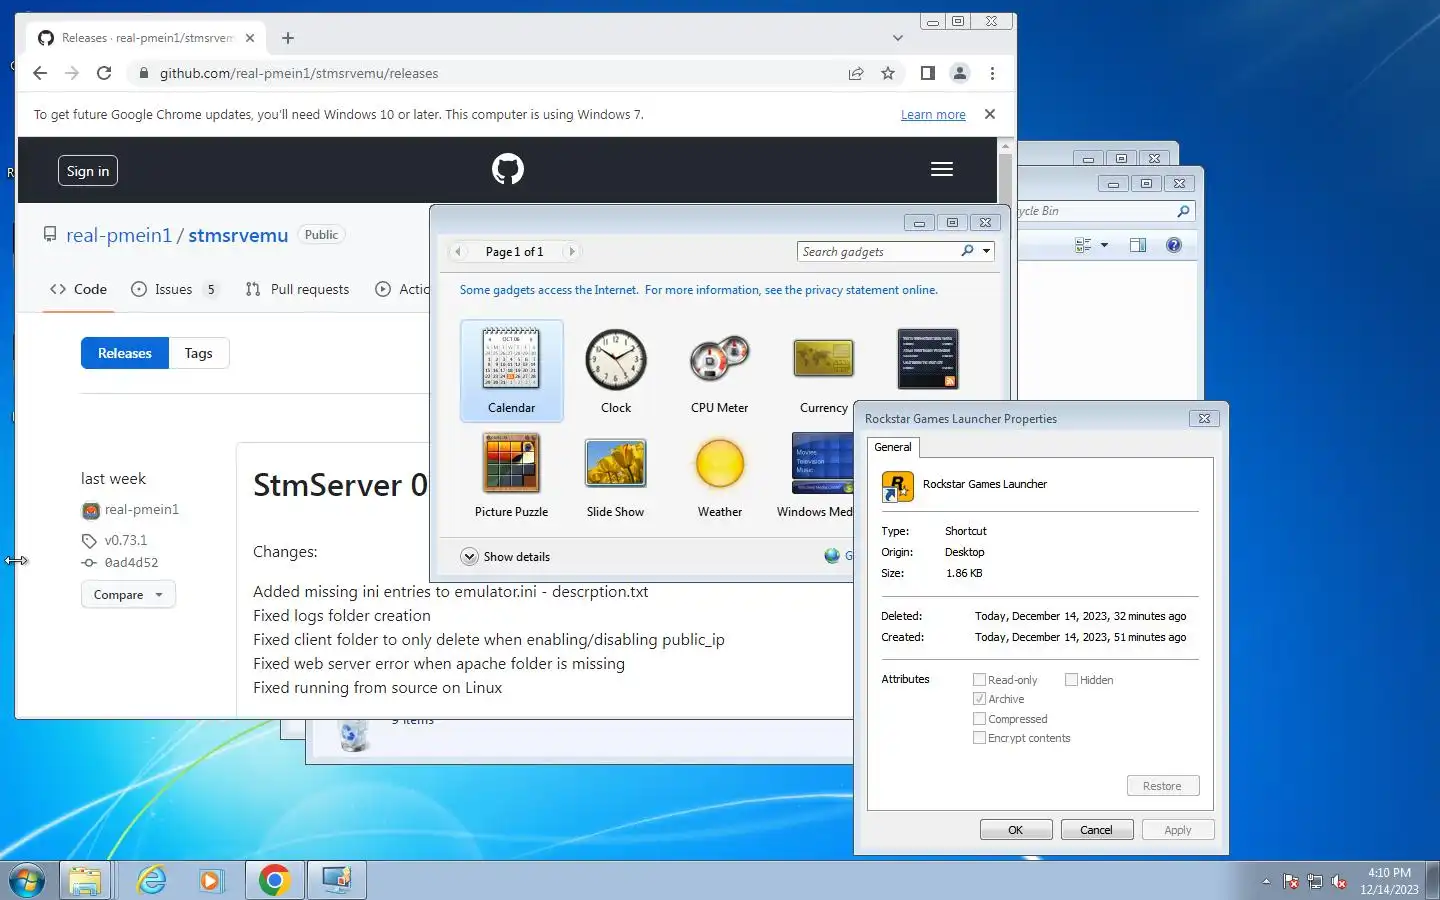Select the Picture Puzzle gadget
Image resolution: width=1440 pixels, height=900 pixels.
point(511,475)
